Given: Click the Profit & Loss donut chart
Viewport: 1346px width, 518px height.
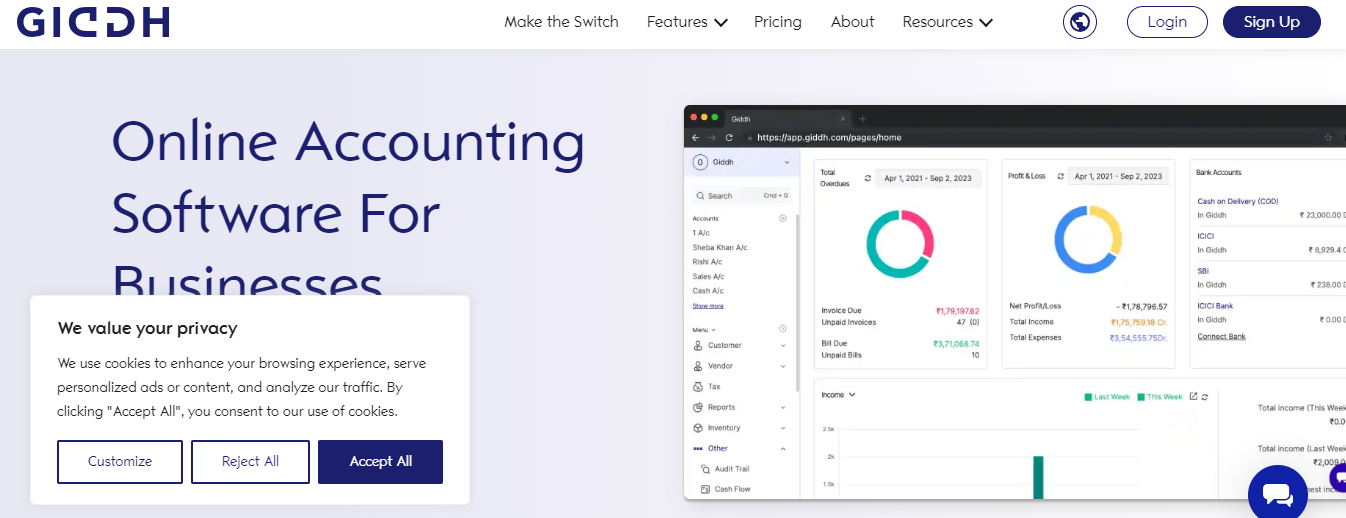Looking at the screenshot, I should point(1088,241).
